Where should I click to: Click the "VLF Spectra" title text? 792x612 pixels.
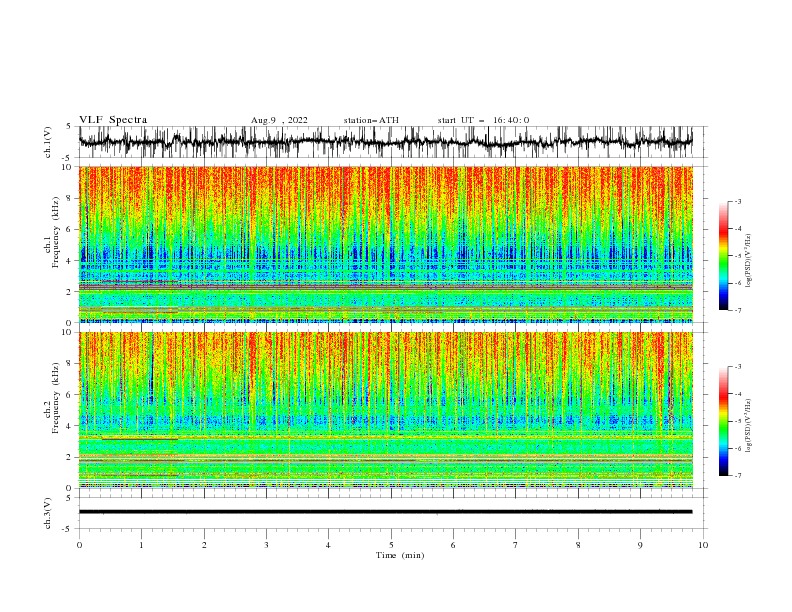[x=113, y=120]
